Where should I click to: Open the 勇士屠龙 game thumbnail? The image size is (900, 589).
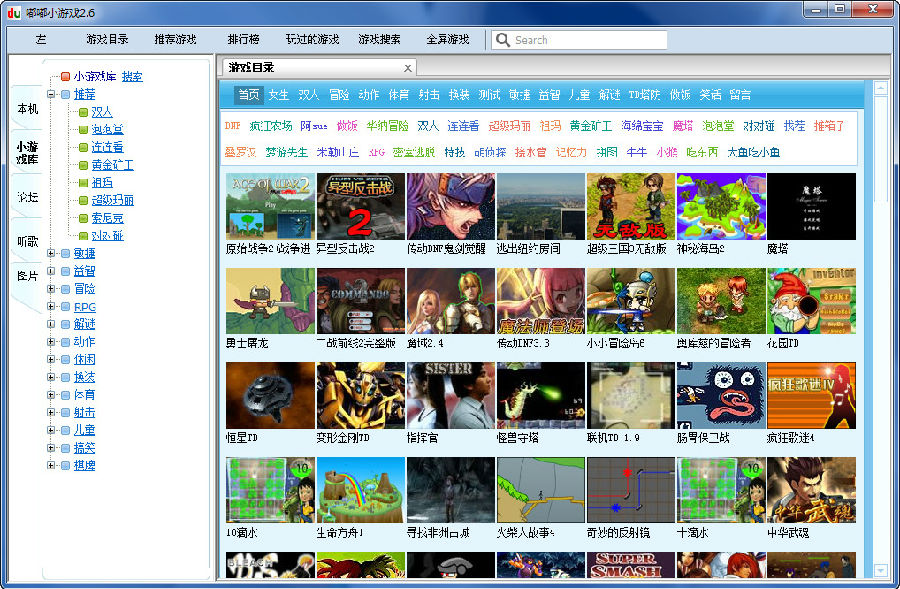270,301
